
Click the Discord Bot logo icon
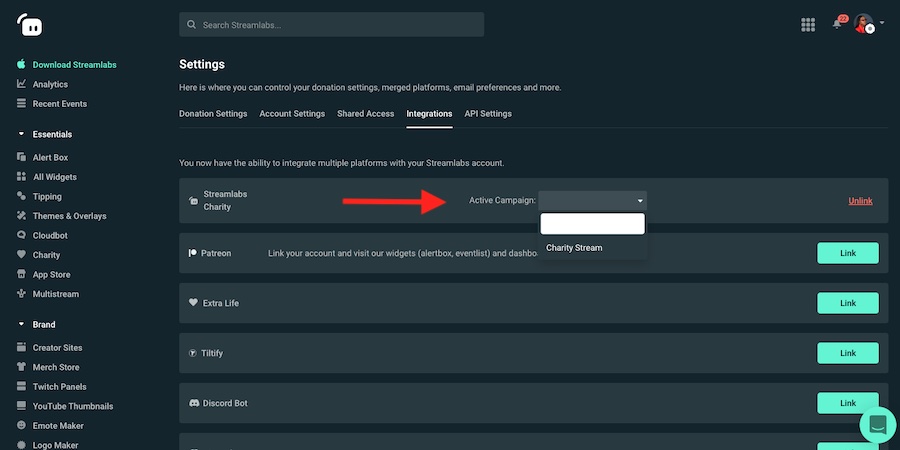pos(194,403)
